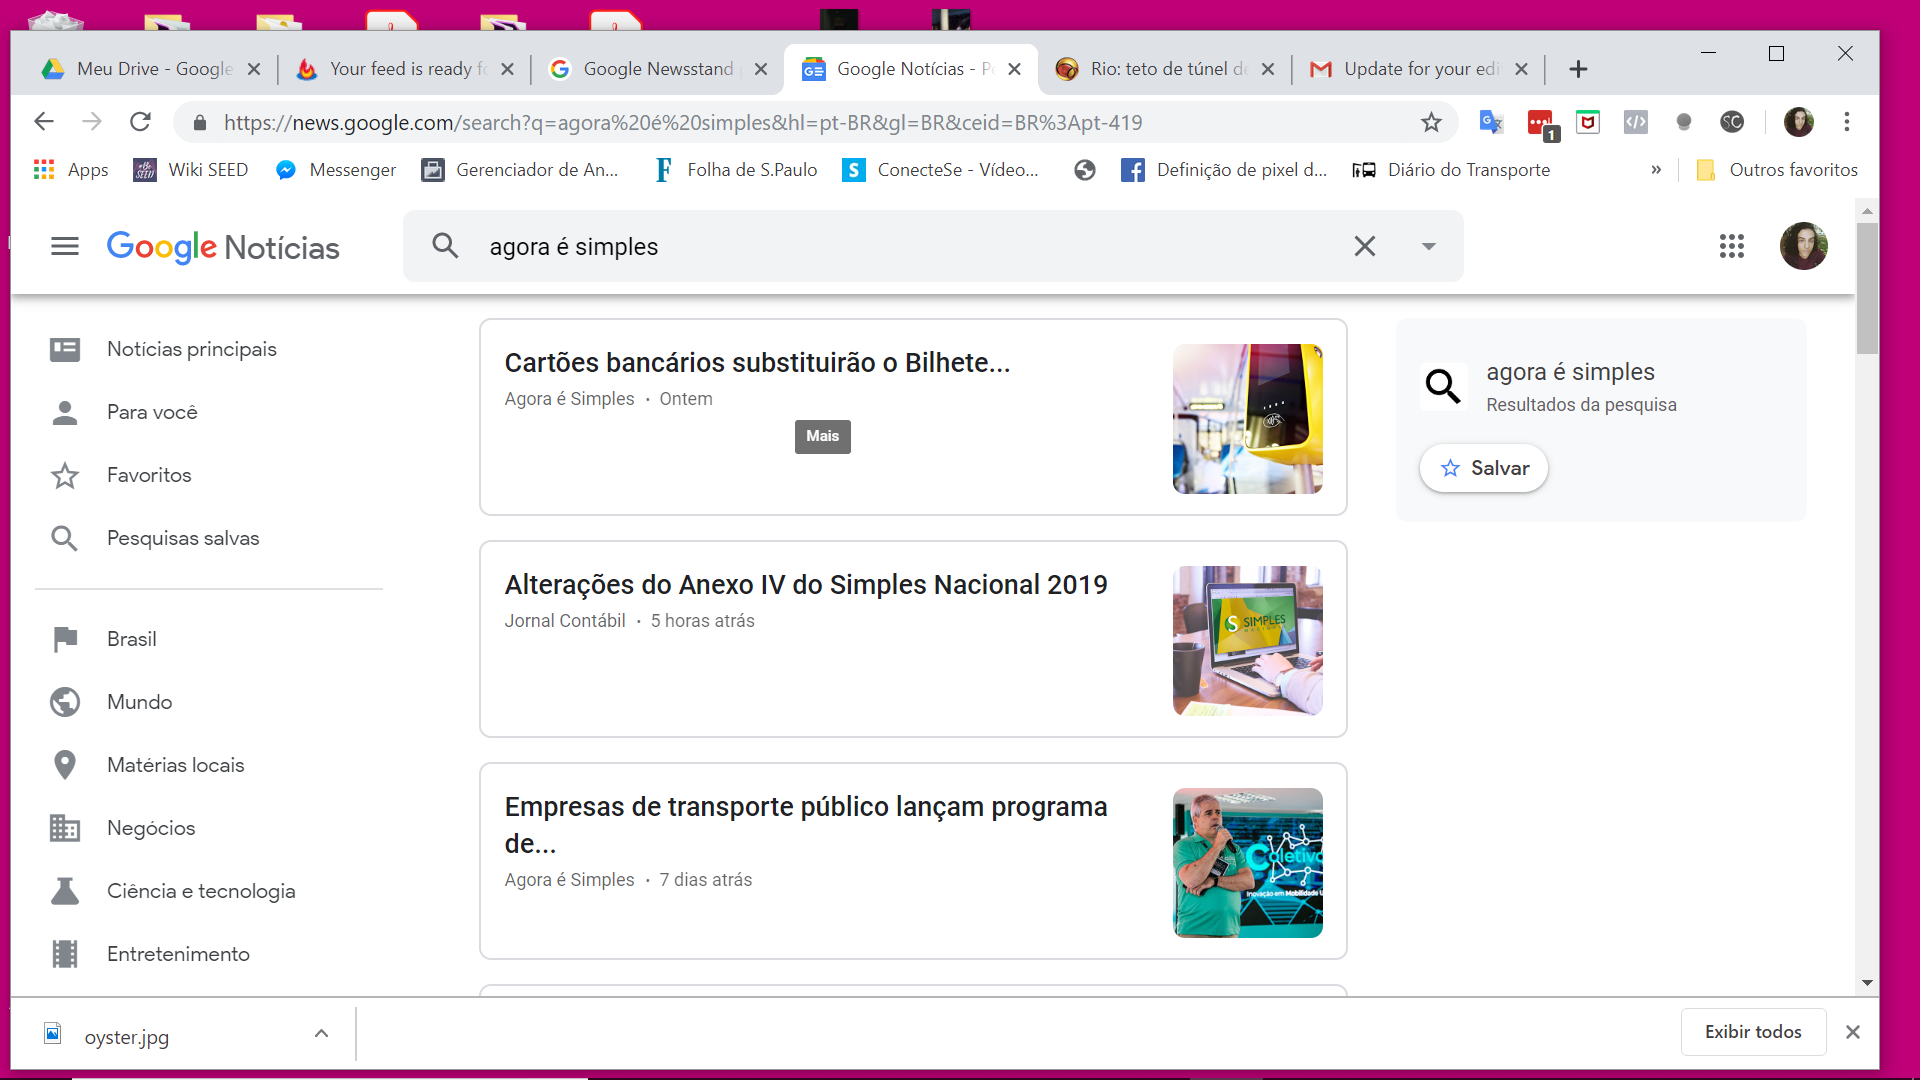
Task: Open the hamburger main menu
Action: click(65, 246)
